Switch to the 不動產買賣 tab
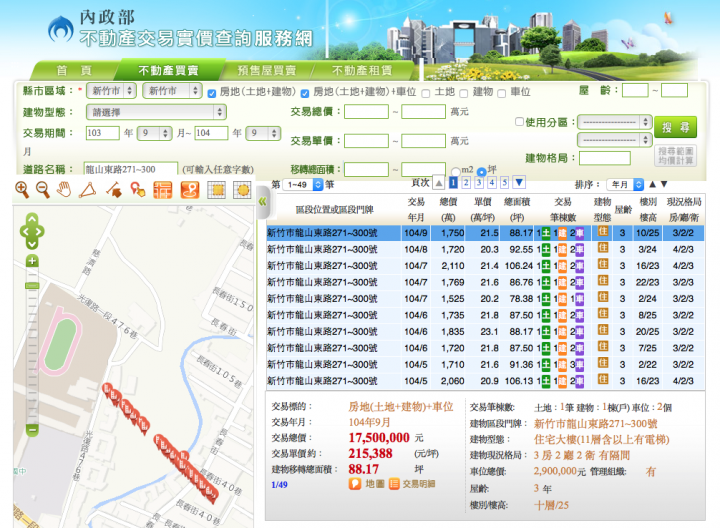This screenshot has width=720, height=528. coord(169,70)
